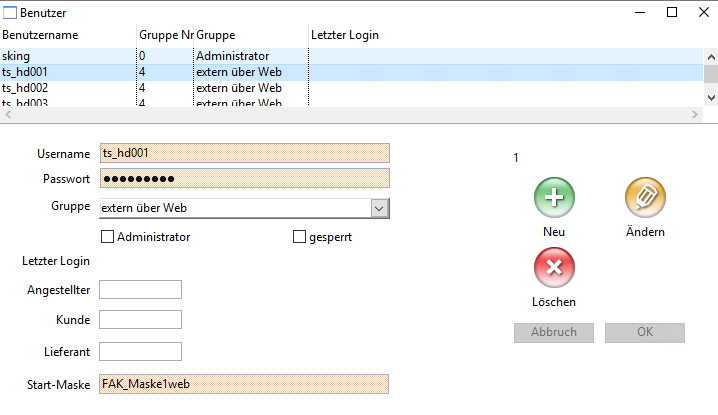The height and width of the screenshot is (415, 718).
Task: Click the Gruppe Nr column header
Action: 165,35
